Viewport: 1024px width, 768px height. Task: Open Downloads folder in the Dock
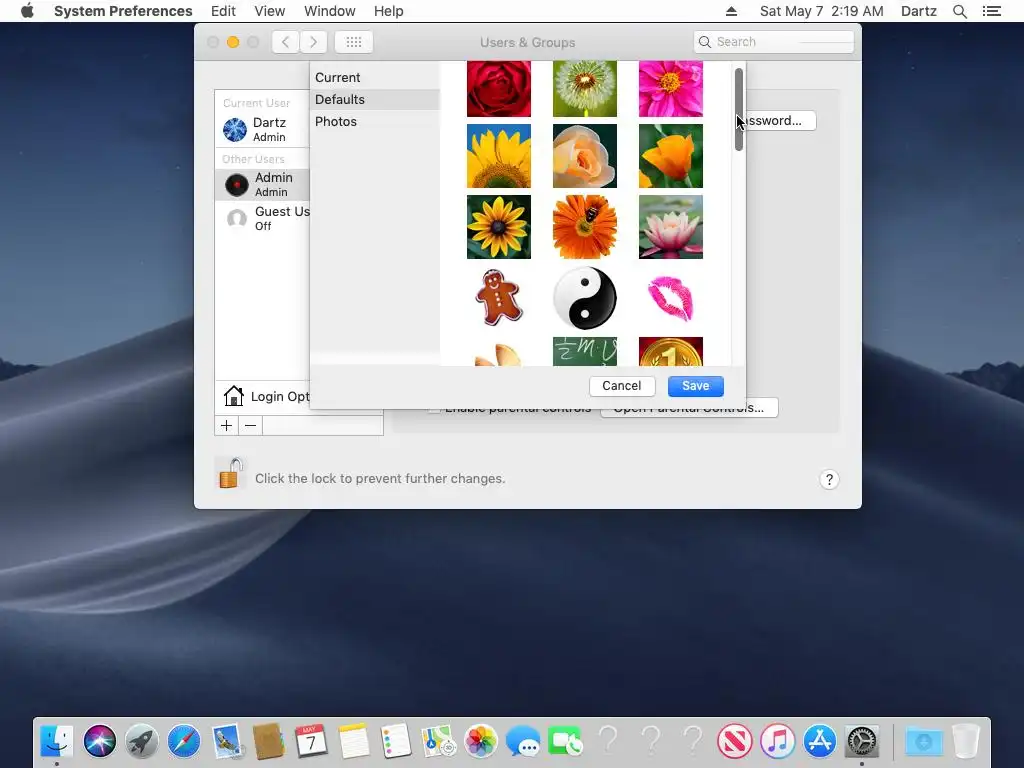pyautogui.click(x=923, y=742)
